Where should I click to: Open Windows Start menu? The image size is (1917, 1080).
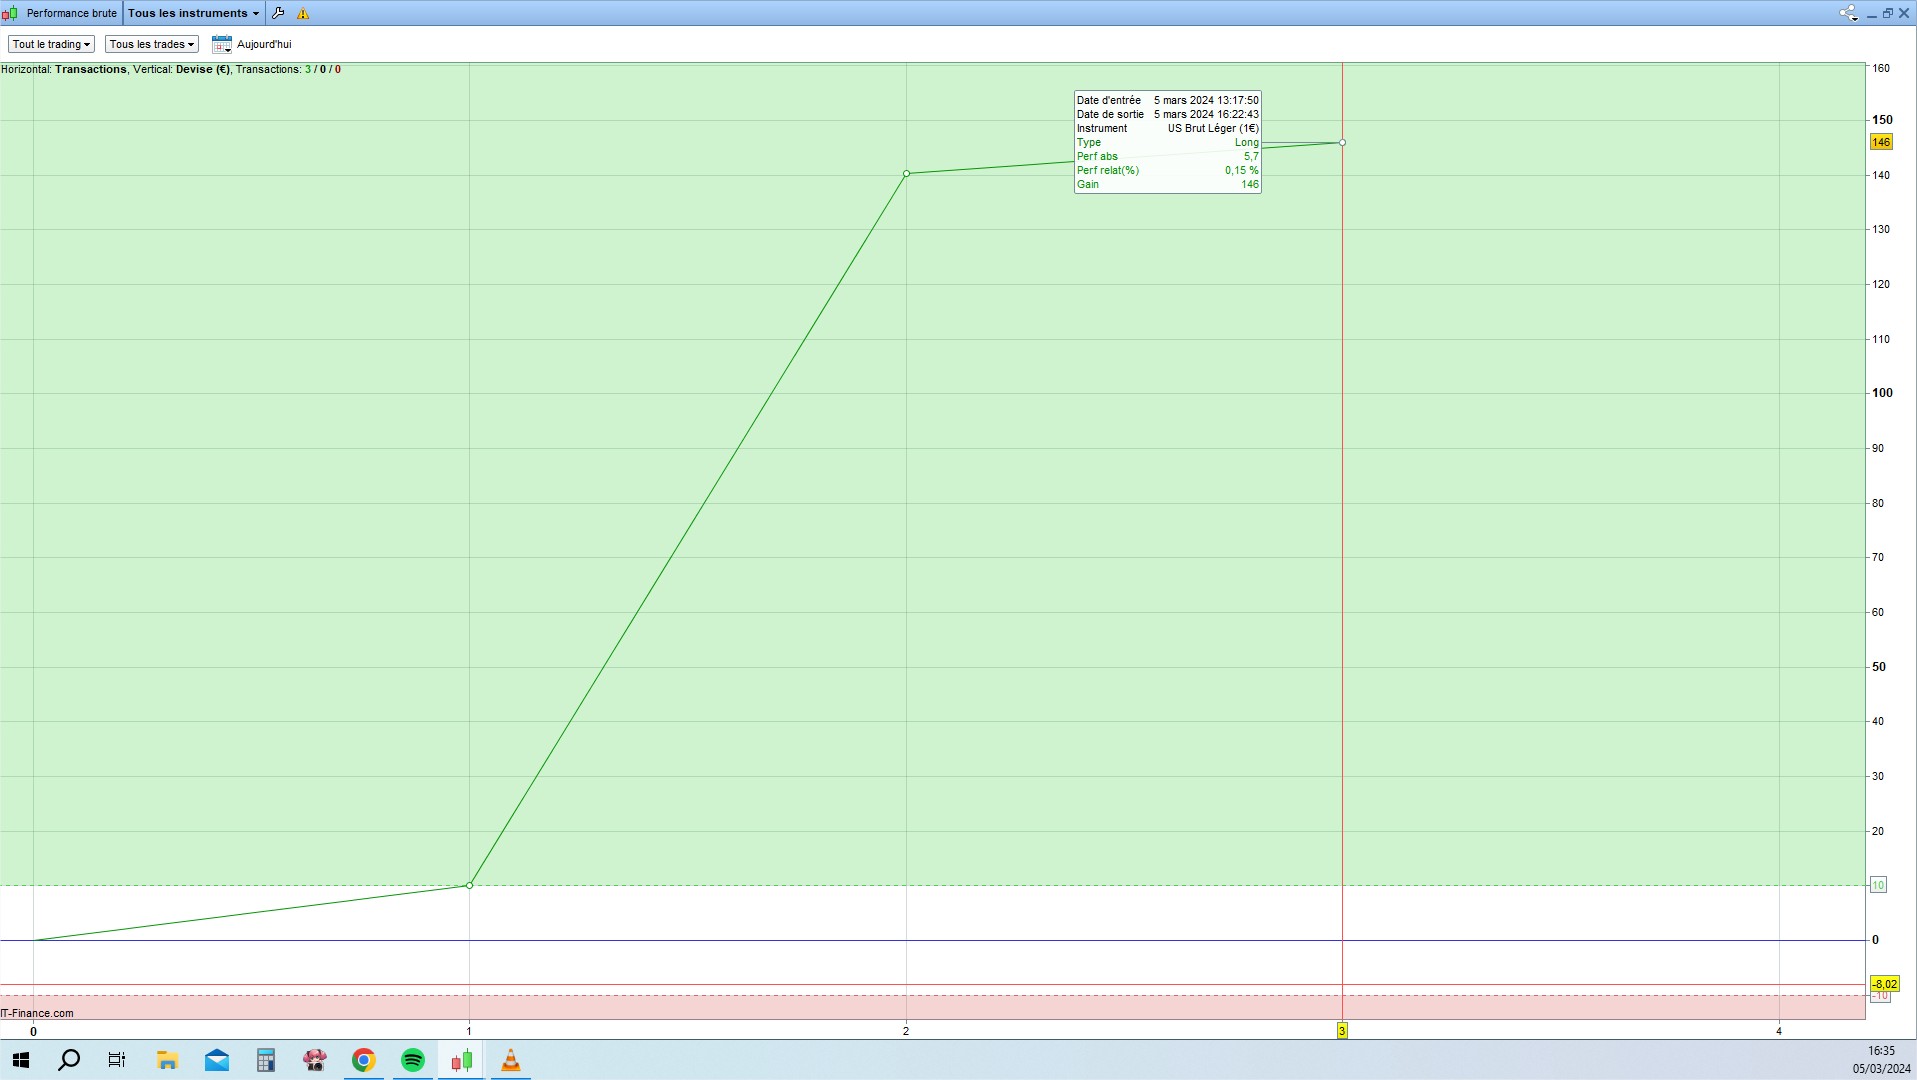pyautogui.click(x=20, y=1060)
